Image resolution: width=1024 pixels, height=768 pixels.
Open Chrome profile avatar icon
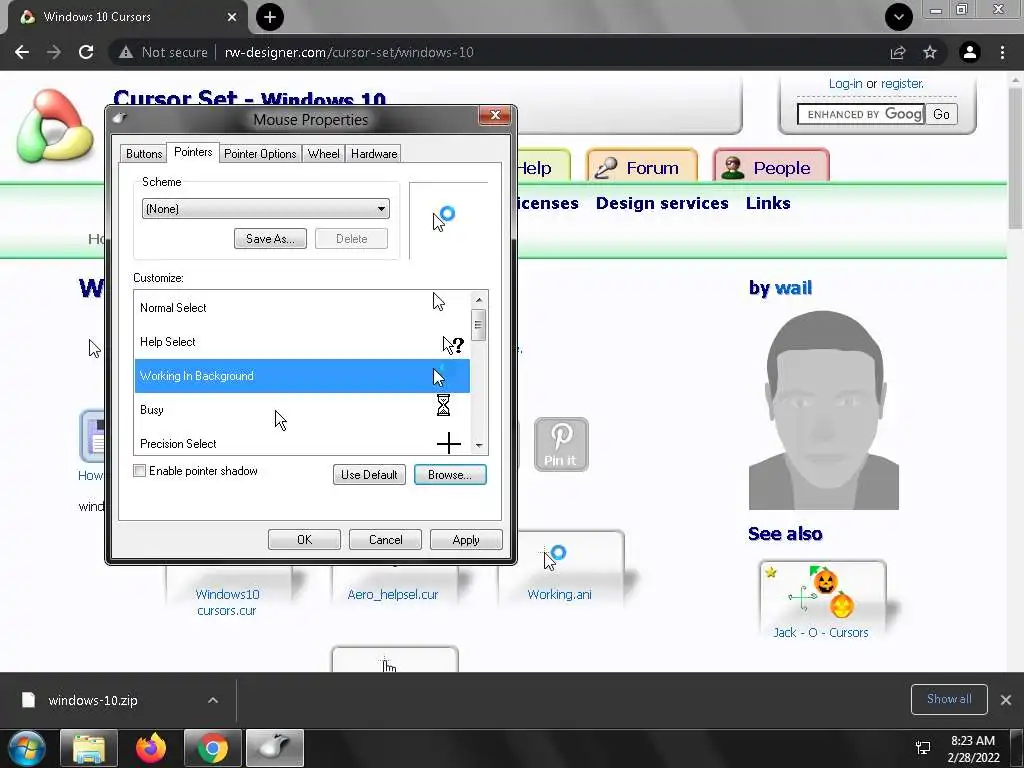(x=970, y=52)
